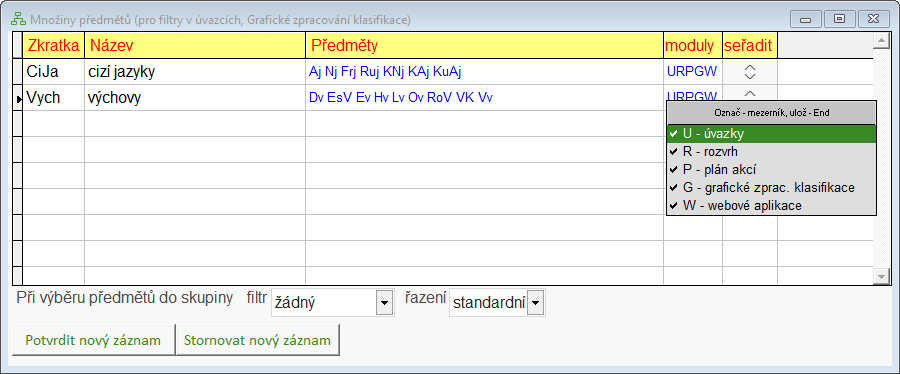The image size is (900, 374).
Task: Click the sort arrow in the Vych row
Action: (750, 95)
